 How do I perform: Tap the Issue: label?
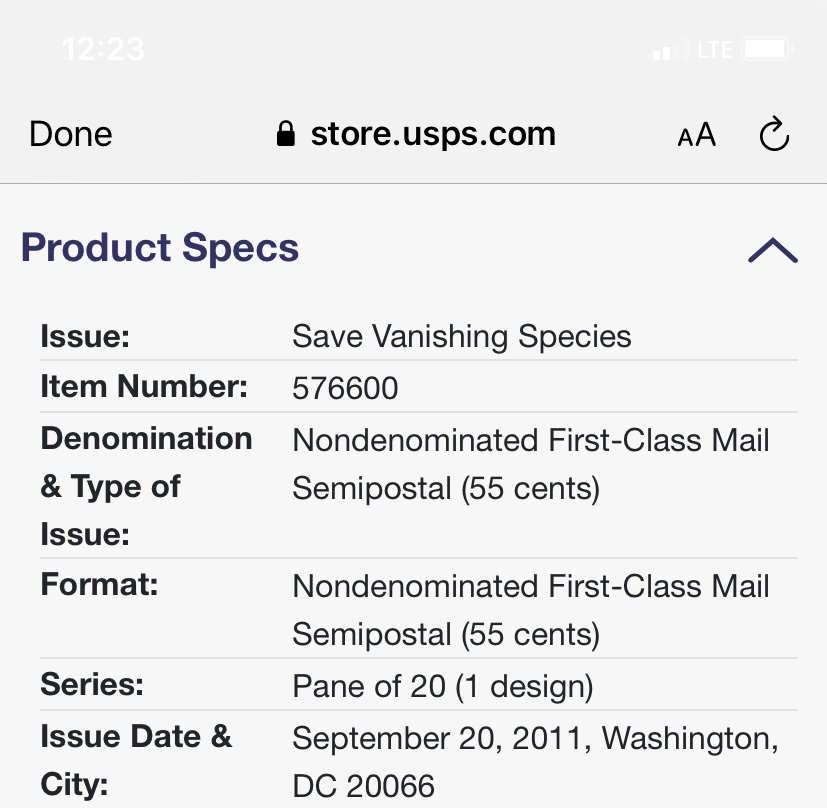coord(85,336)
